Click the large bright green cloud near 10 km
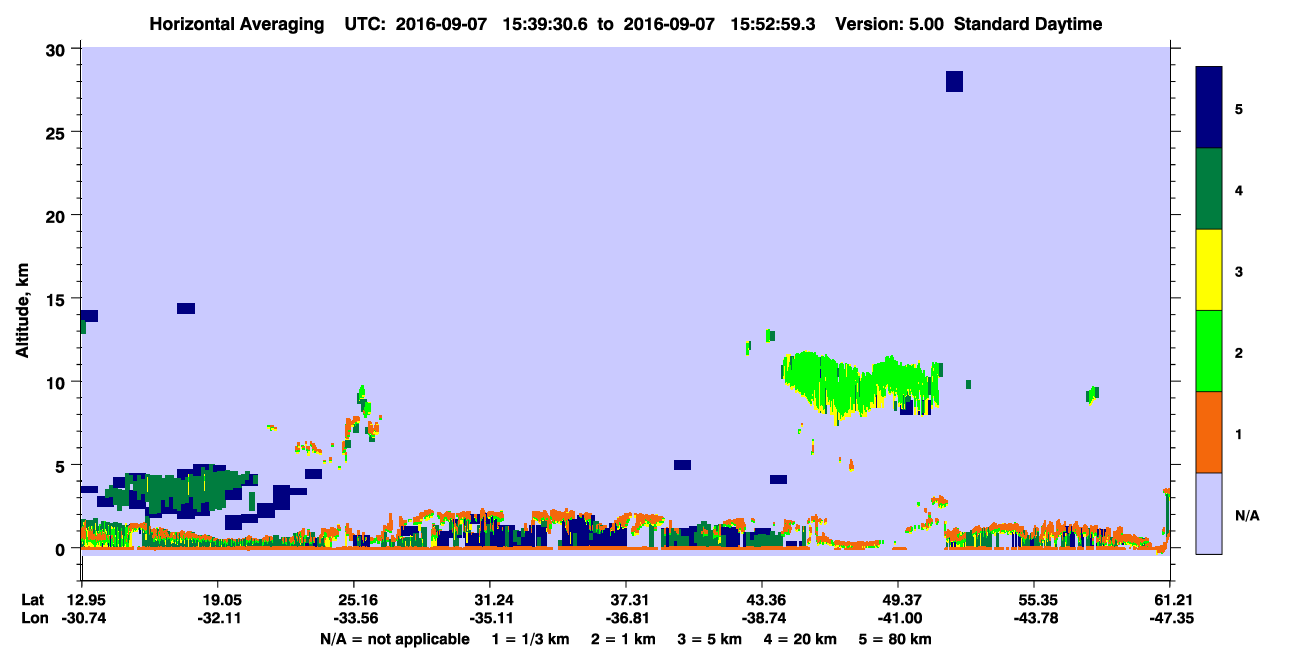This screenshot has height=667, width=1300. pyautogui.click(x=860, y=384)
